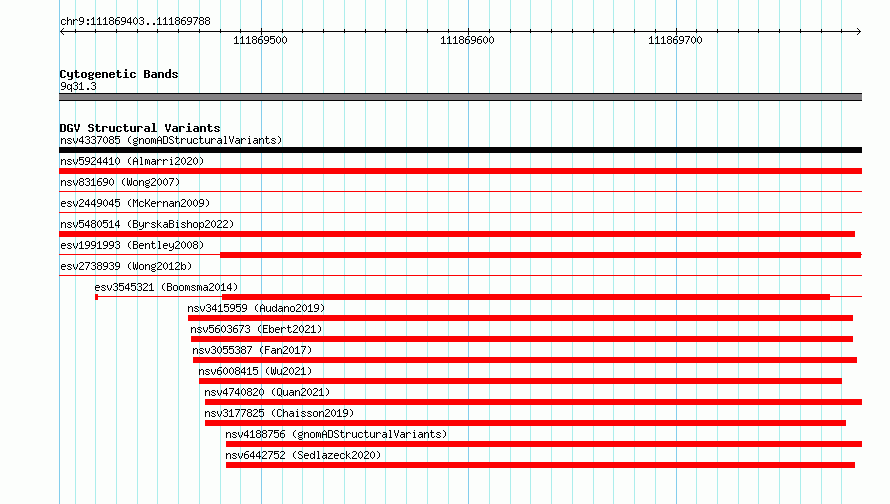
Task: Click the red bar under nsv5480514
Action: point(457,234)
